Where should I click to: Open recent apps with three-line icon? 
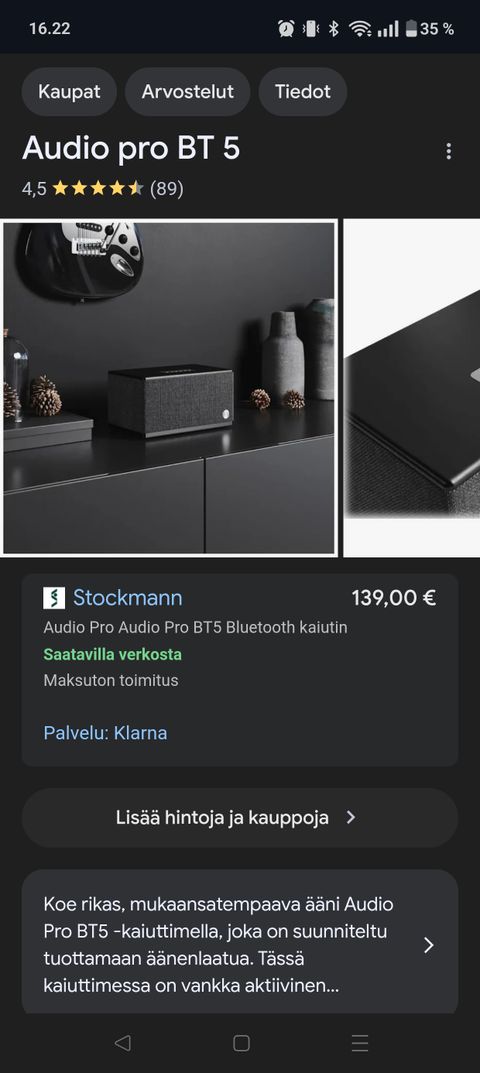click(x=359, y=1042)
